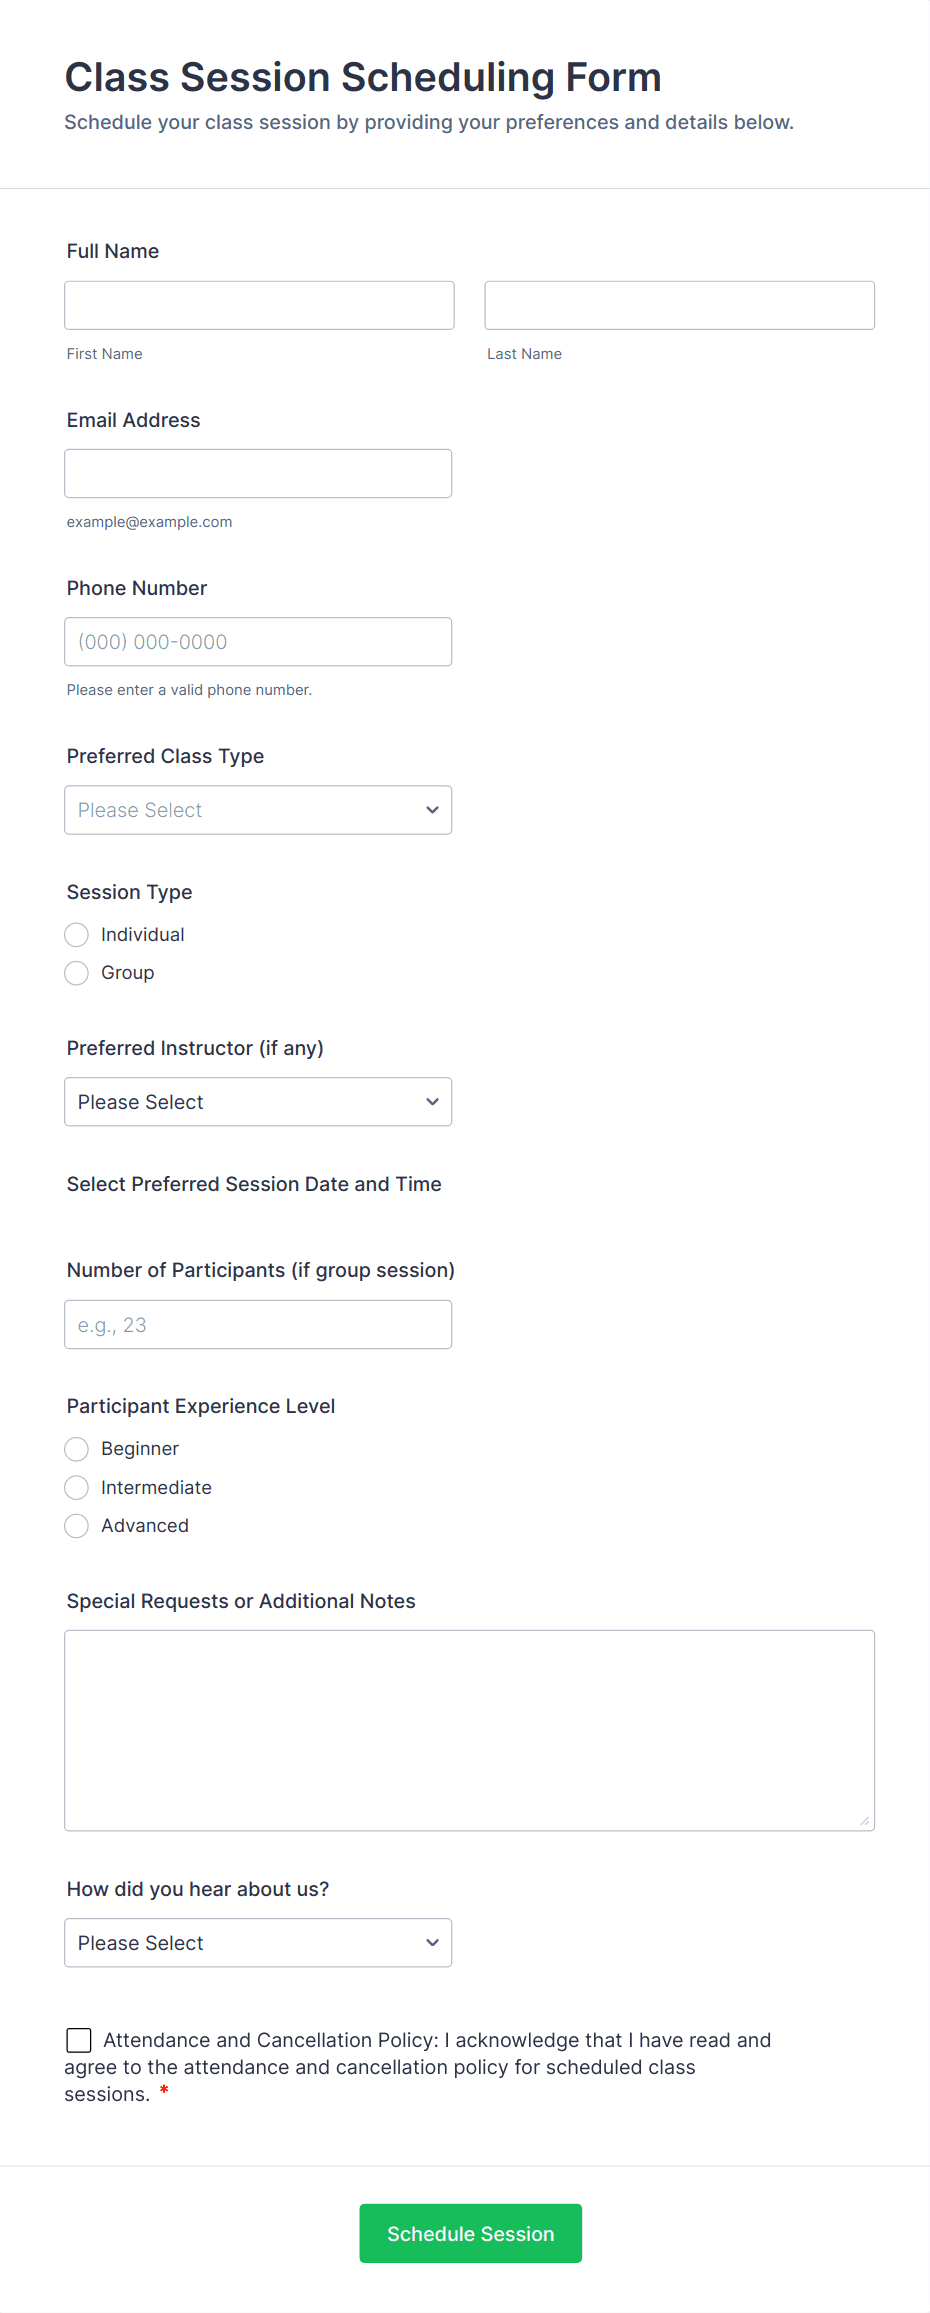The height and width of the screenshot is (2313, 930).
Task: Choose Intermediate experience level
Action: tap(77, 1488)
